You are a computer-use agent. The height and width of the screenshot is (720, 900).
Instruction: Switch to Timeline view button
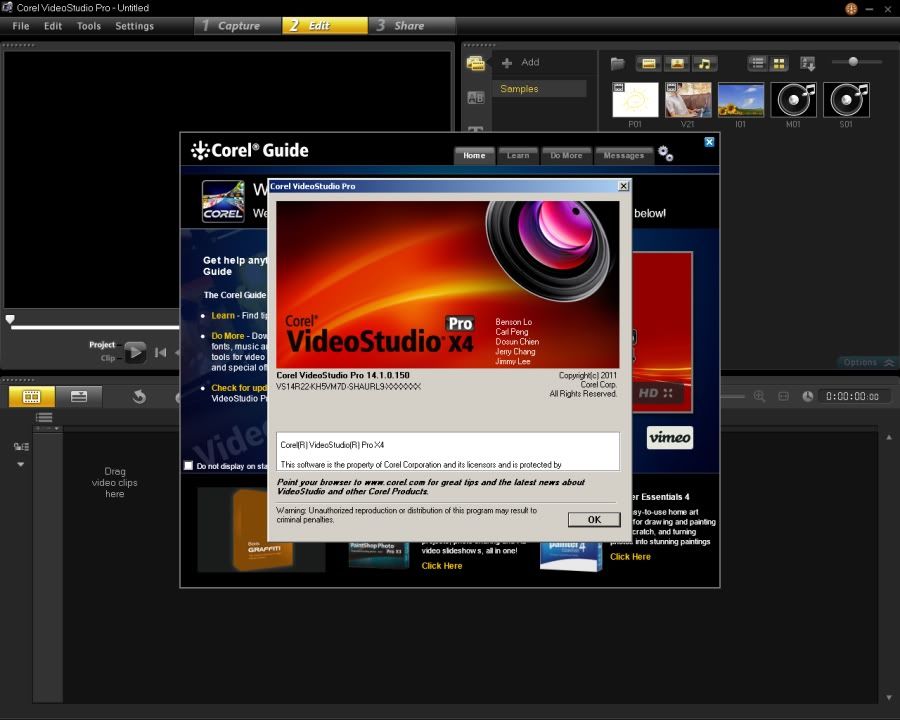(x=78, y=396)
